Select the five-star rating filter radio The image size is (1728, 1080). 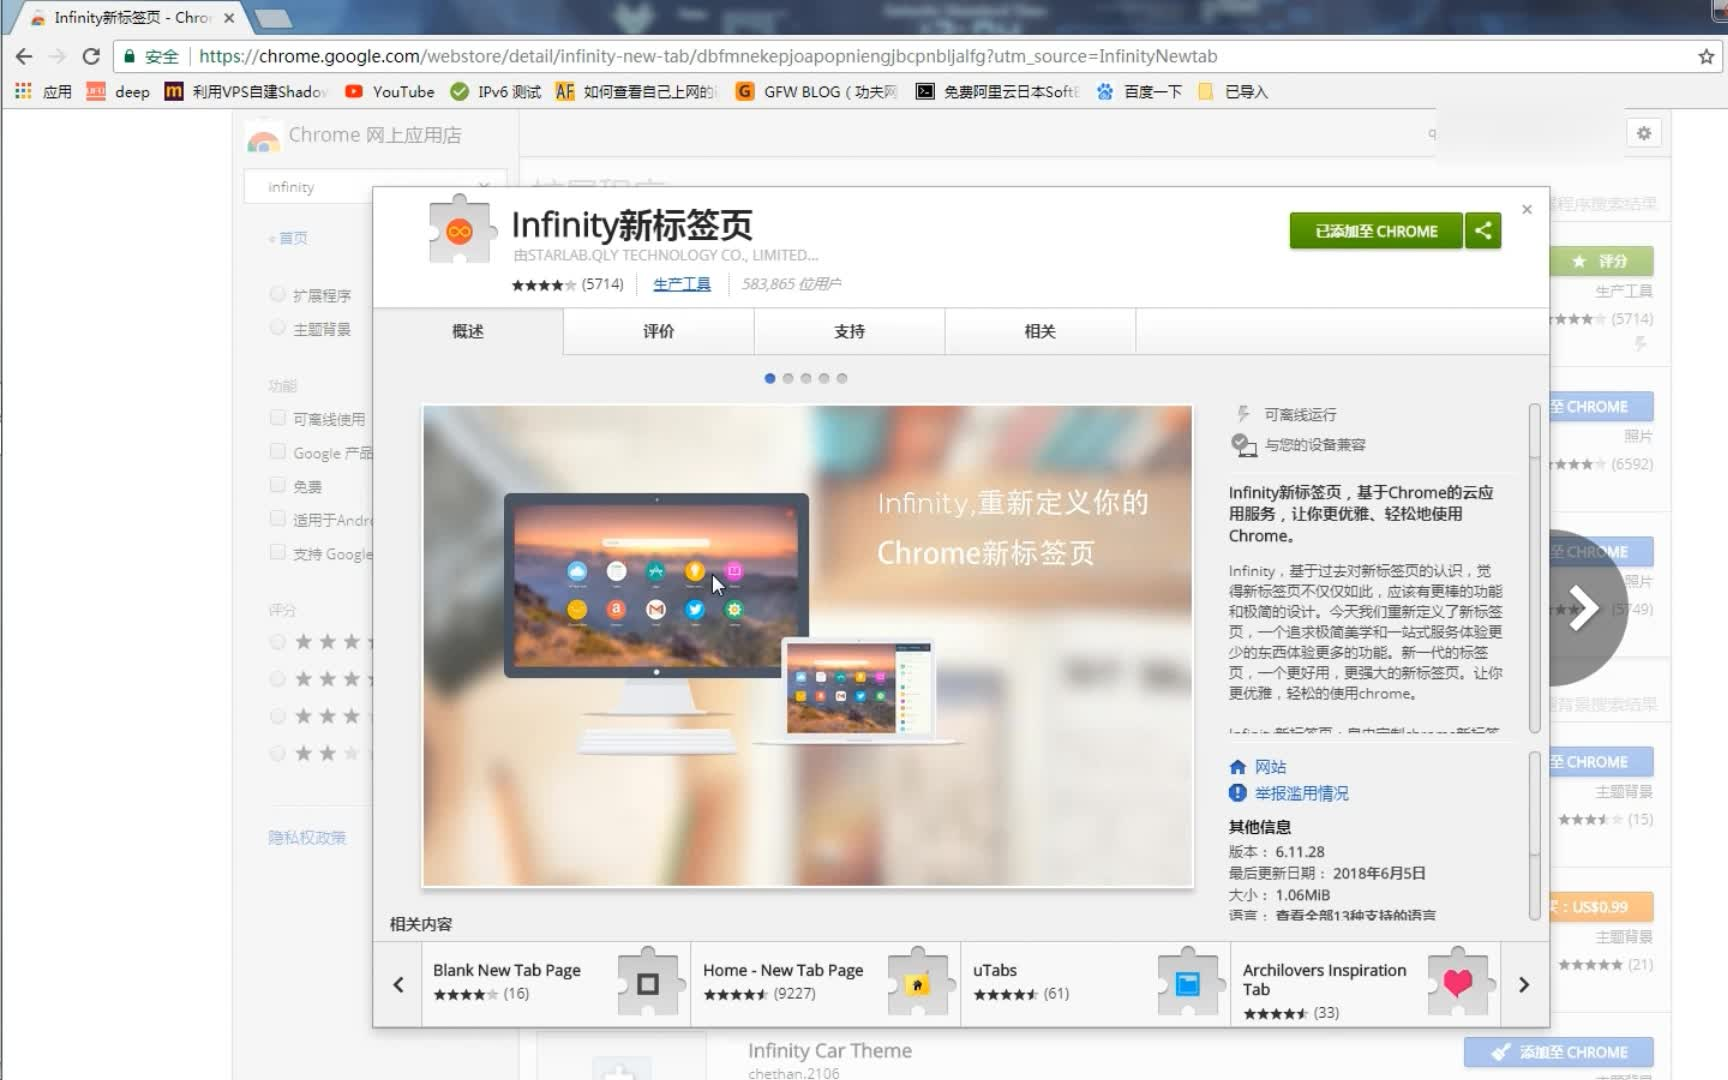278,641
